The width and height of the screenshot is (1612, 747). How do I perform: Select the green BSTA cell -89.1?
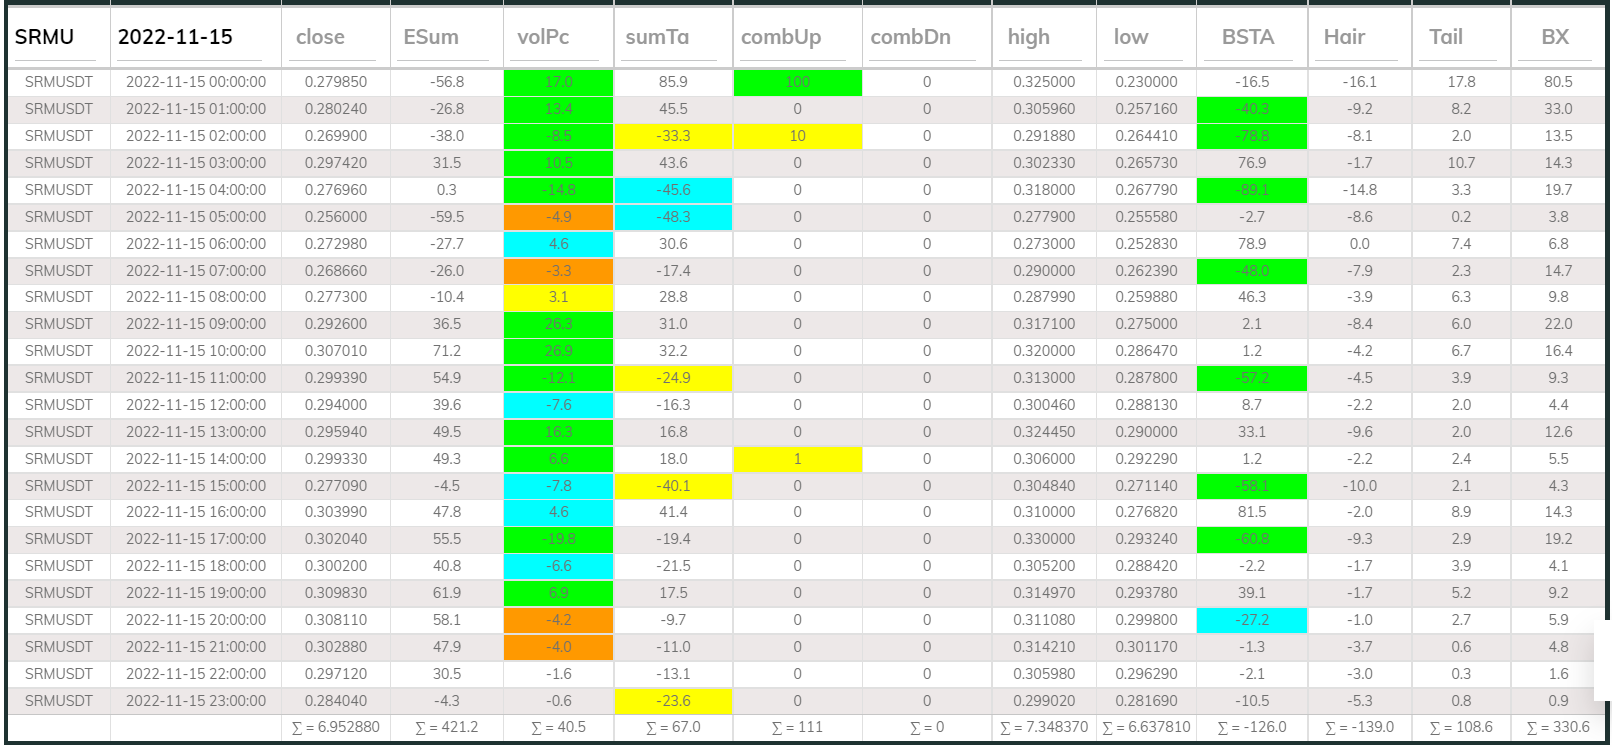1252,190
